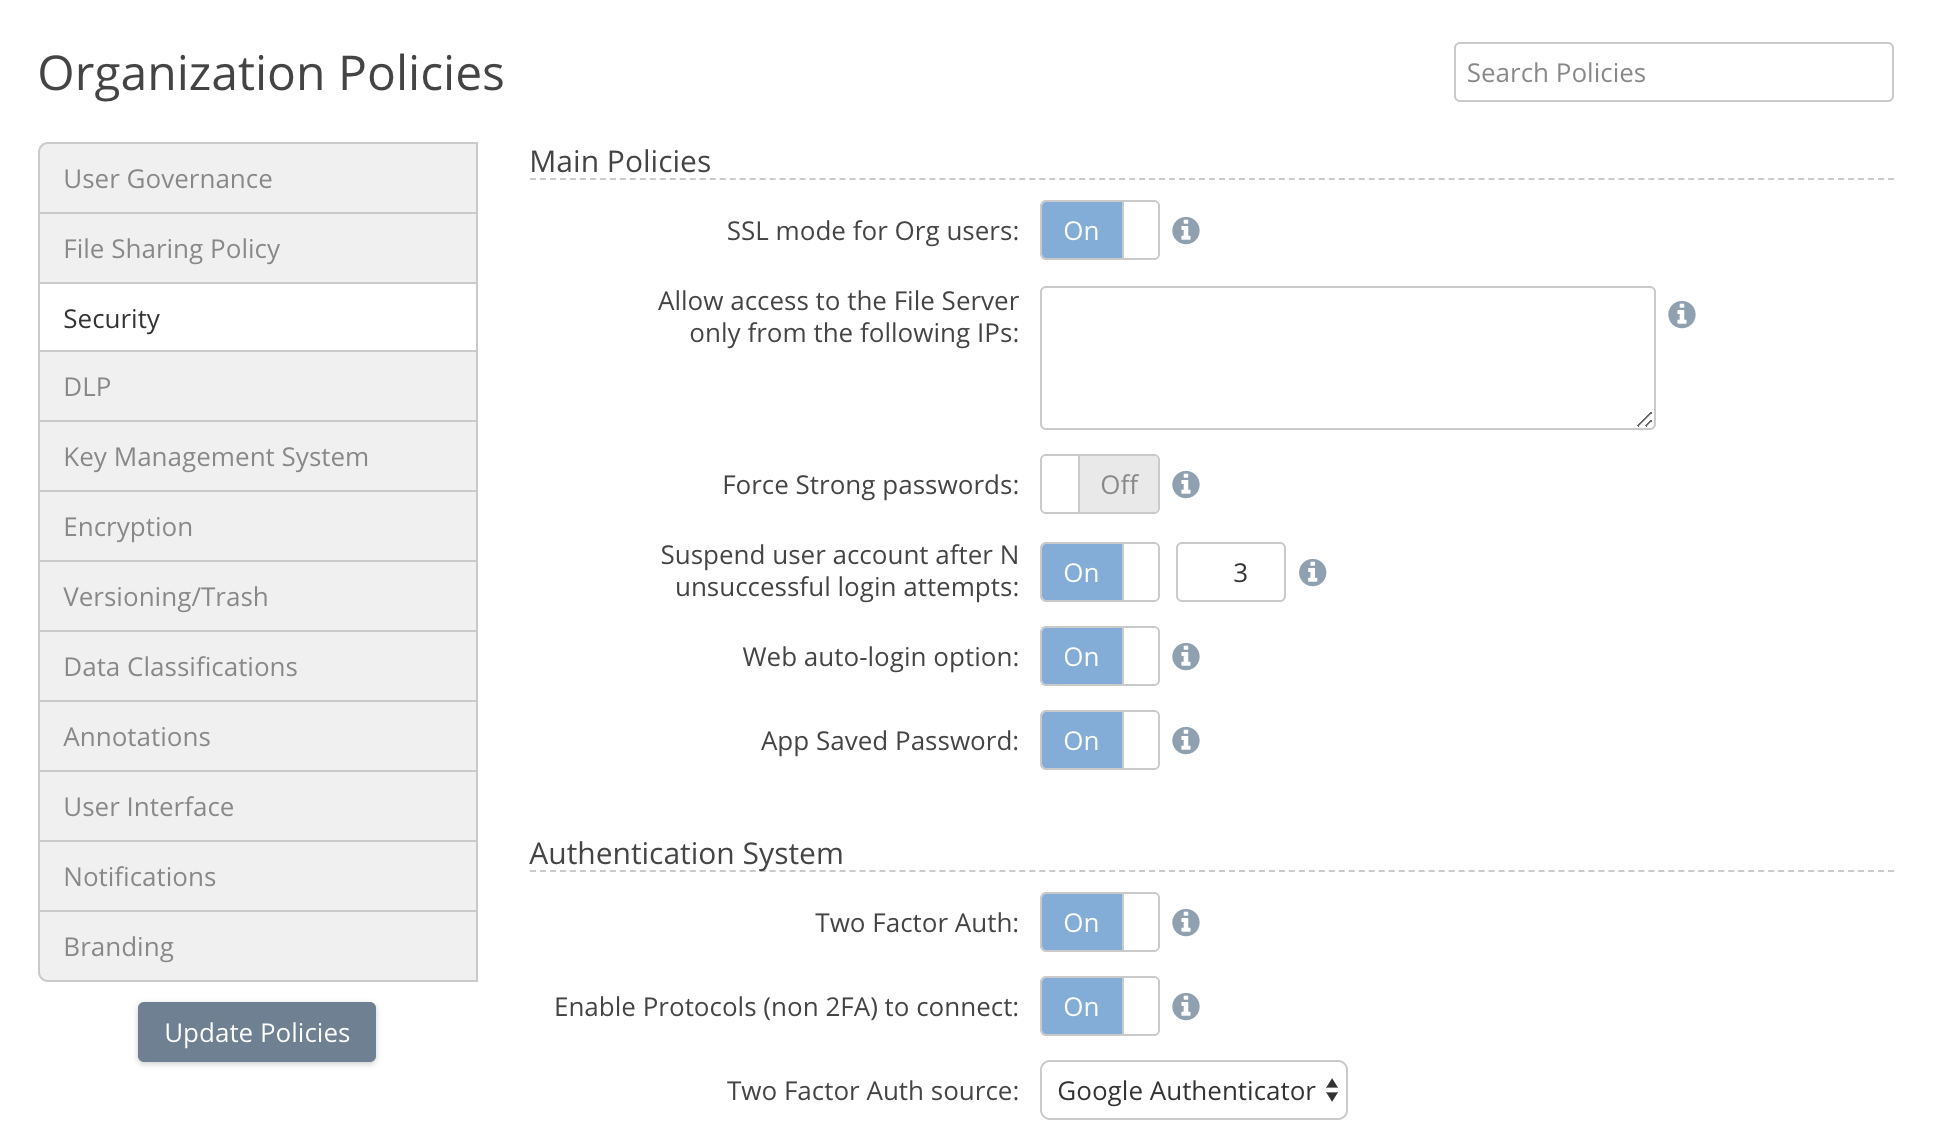Open info tooltip for SSL mode setting
The height and width of the screenshot is (1136, 1938).
[x=1186, y=231]
